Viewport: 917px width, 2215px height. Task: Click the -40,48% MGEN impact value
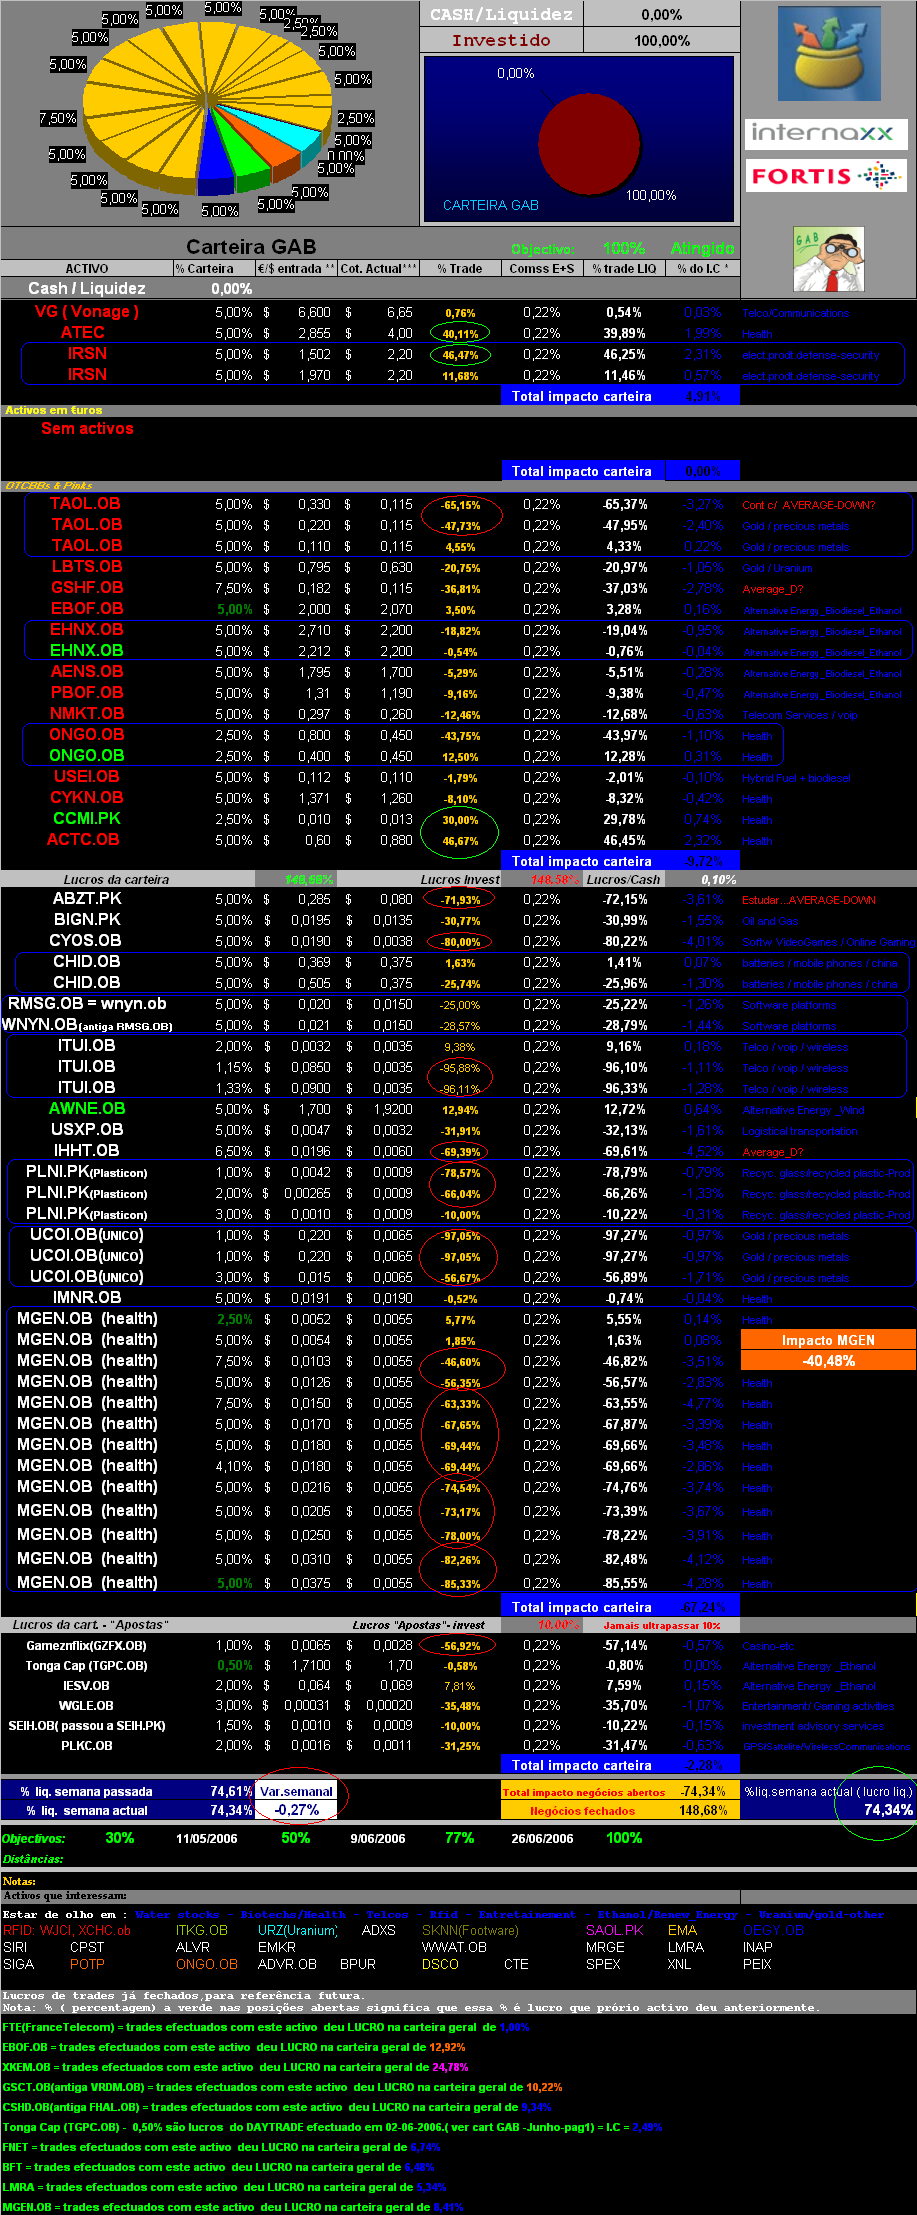click(828, 1360)
